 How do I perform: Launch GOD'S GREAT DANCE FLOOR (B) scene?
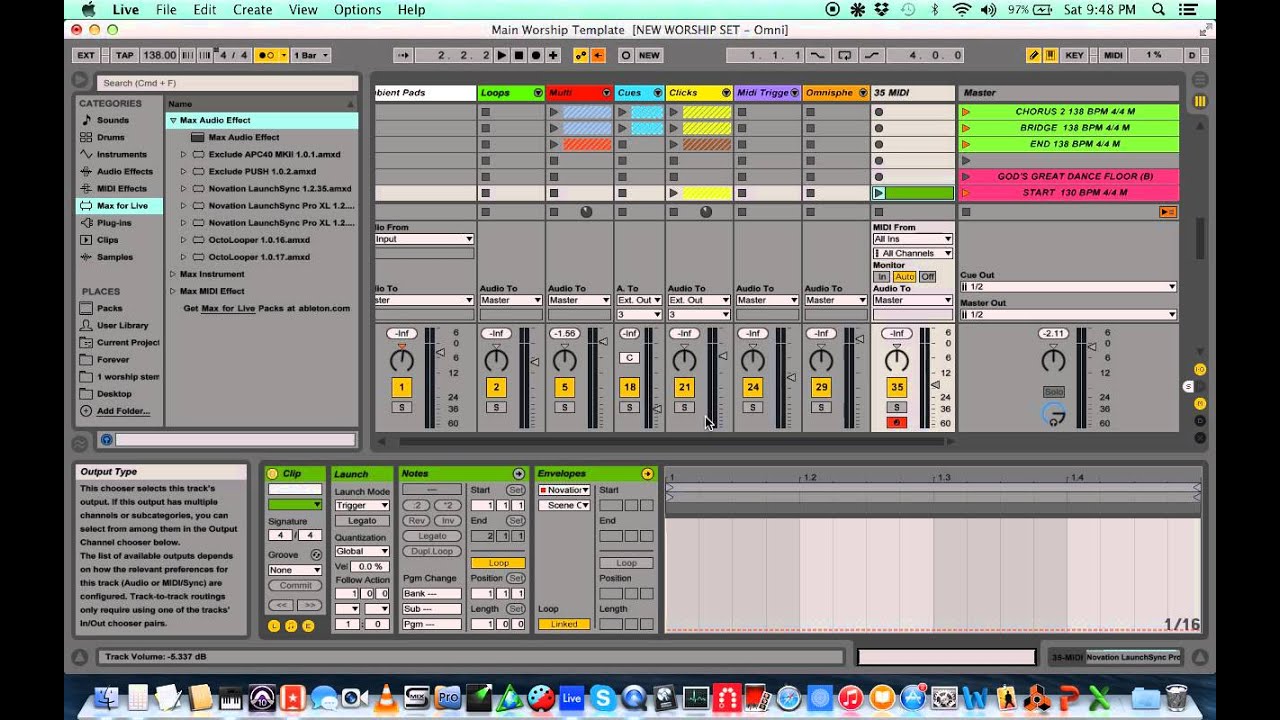[x=966, y=176]
